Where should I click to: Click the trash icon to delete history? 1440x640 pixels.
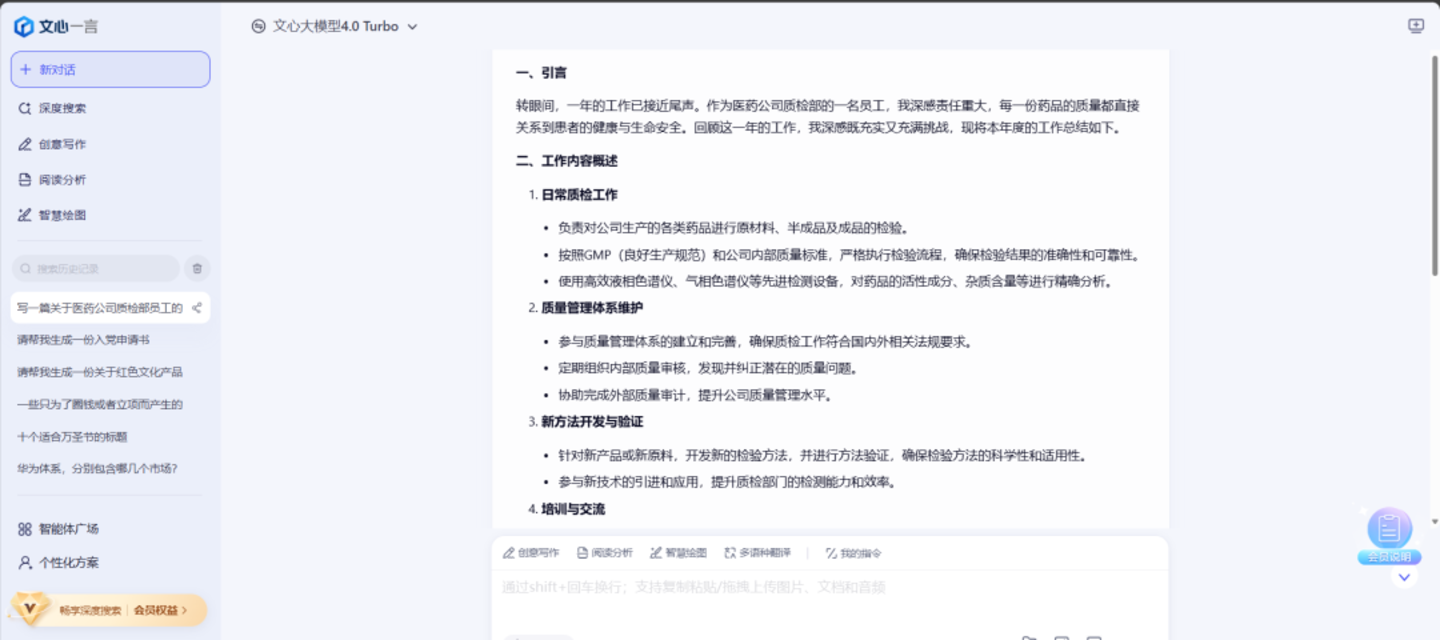click(x=197, y=268)
